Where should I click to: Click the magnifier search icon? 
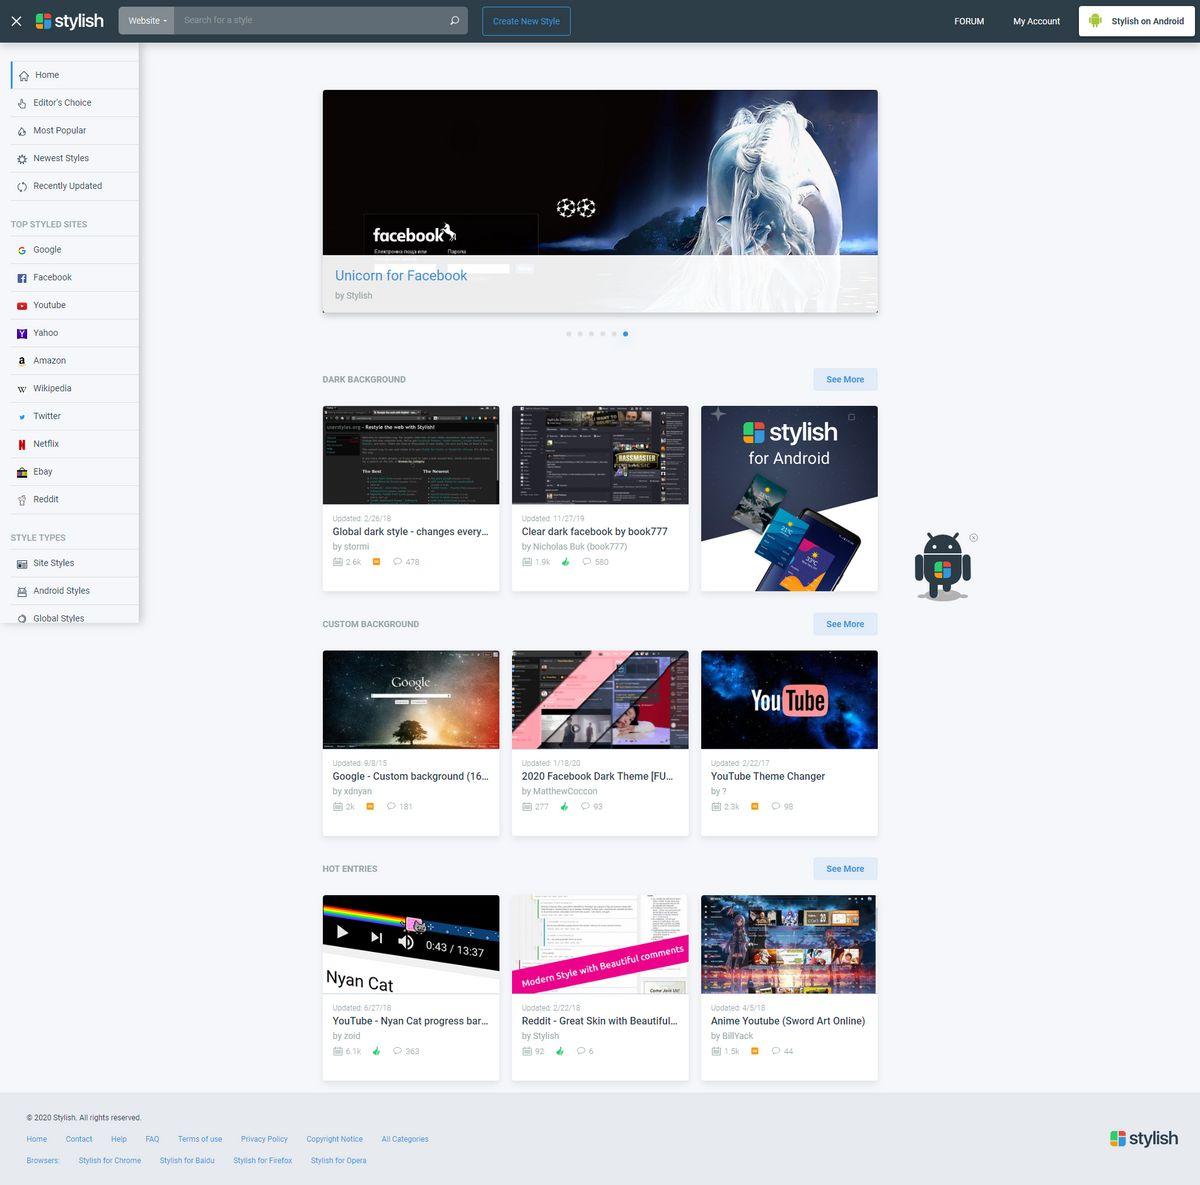pyautogui.click(x=455, y=21)
